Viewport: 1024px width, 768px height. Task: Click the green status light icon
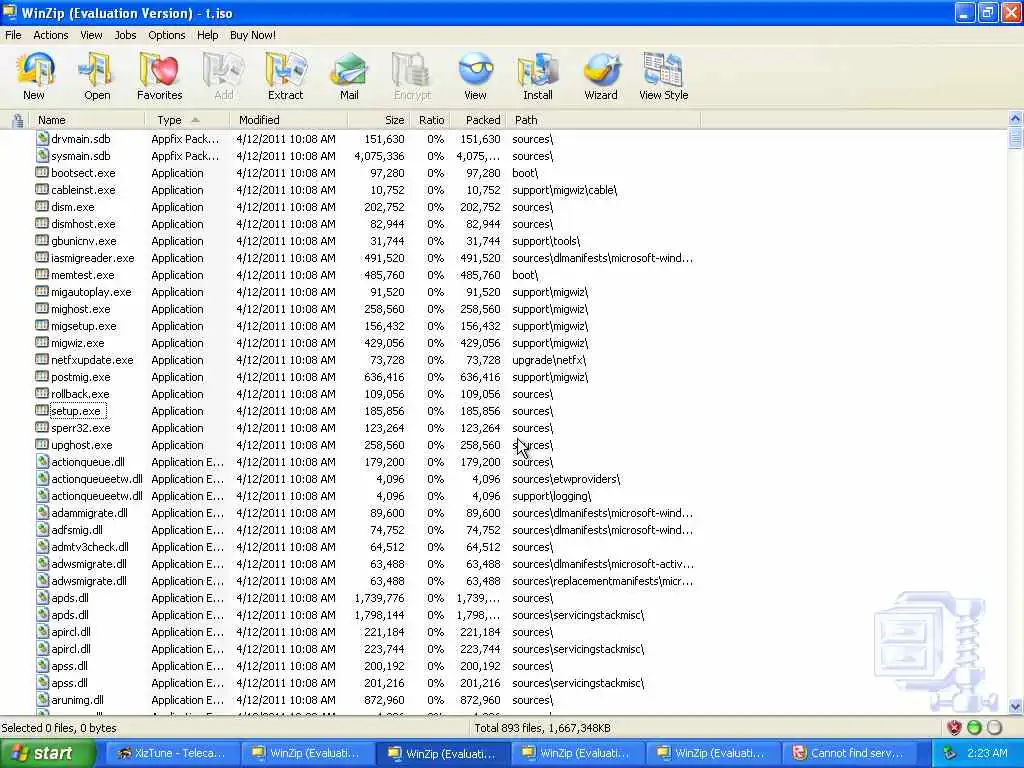click(974, 728)
